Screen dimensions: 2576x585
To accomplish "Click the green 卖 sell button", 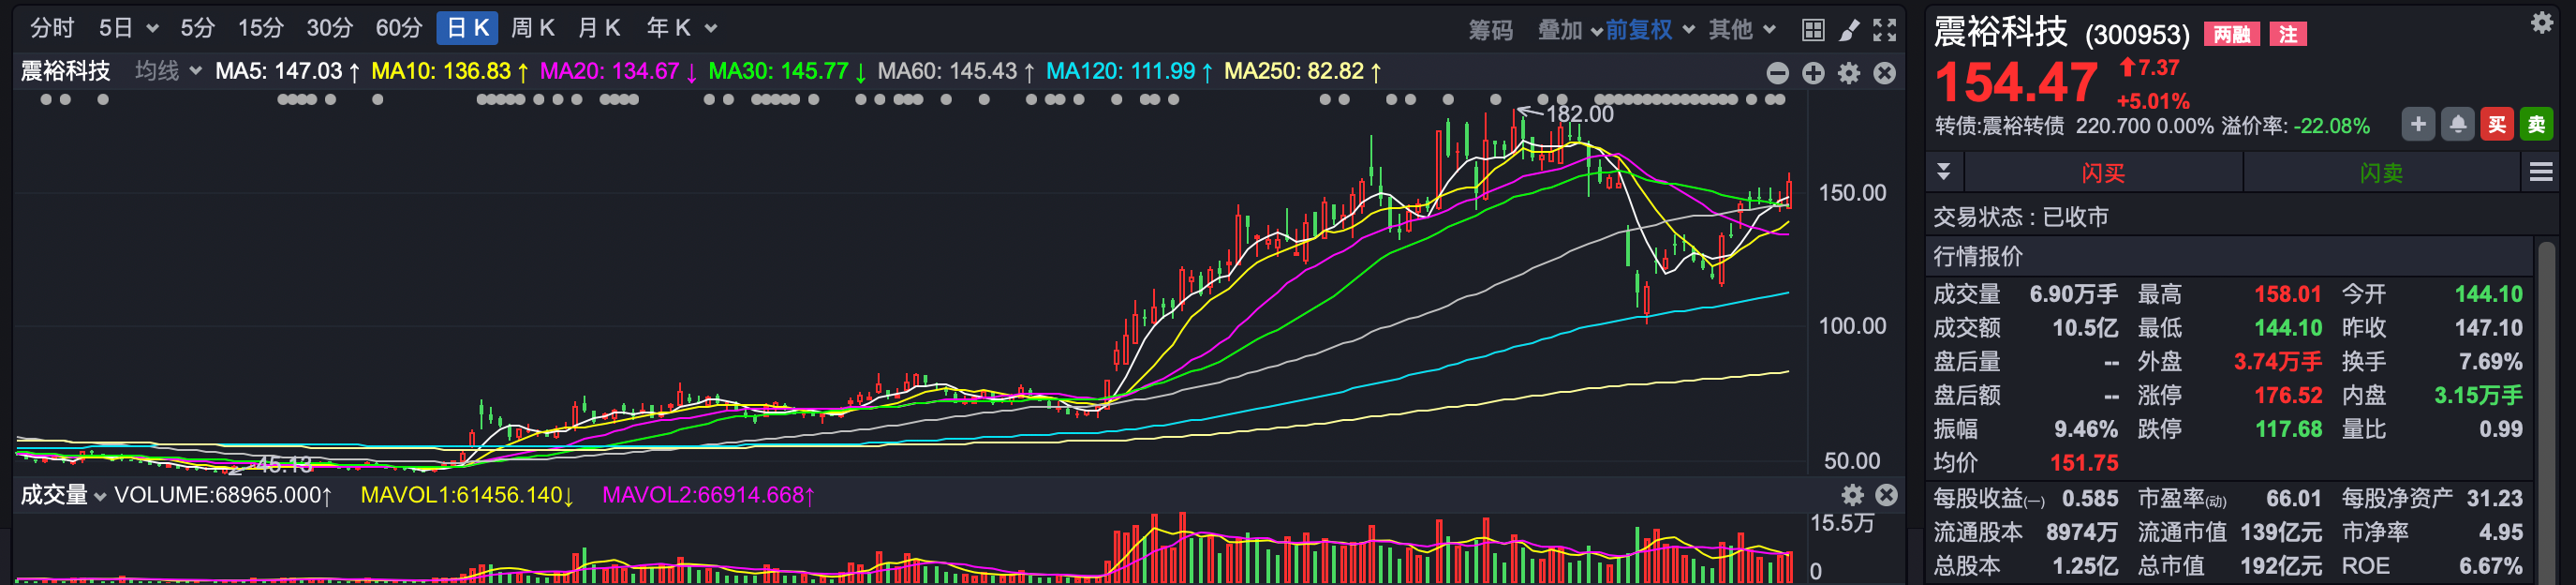I will (x=2536, y=125).
